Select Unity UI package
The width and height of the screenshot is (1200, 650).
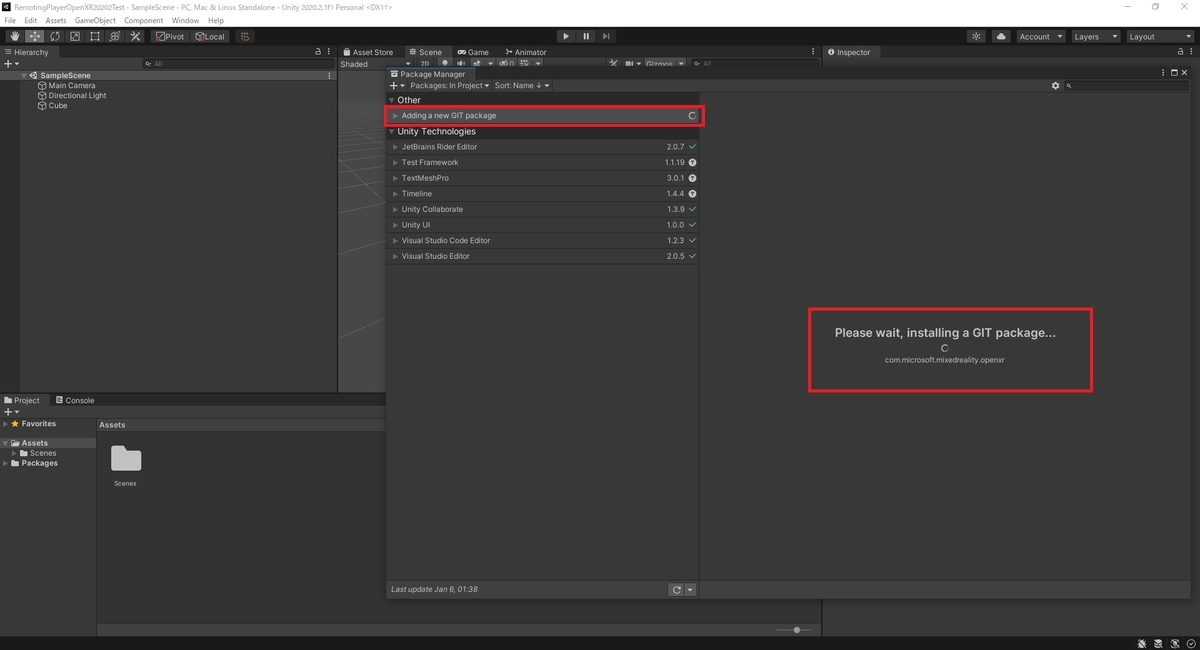click(x=543, y=225)
